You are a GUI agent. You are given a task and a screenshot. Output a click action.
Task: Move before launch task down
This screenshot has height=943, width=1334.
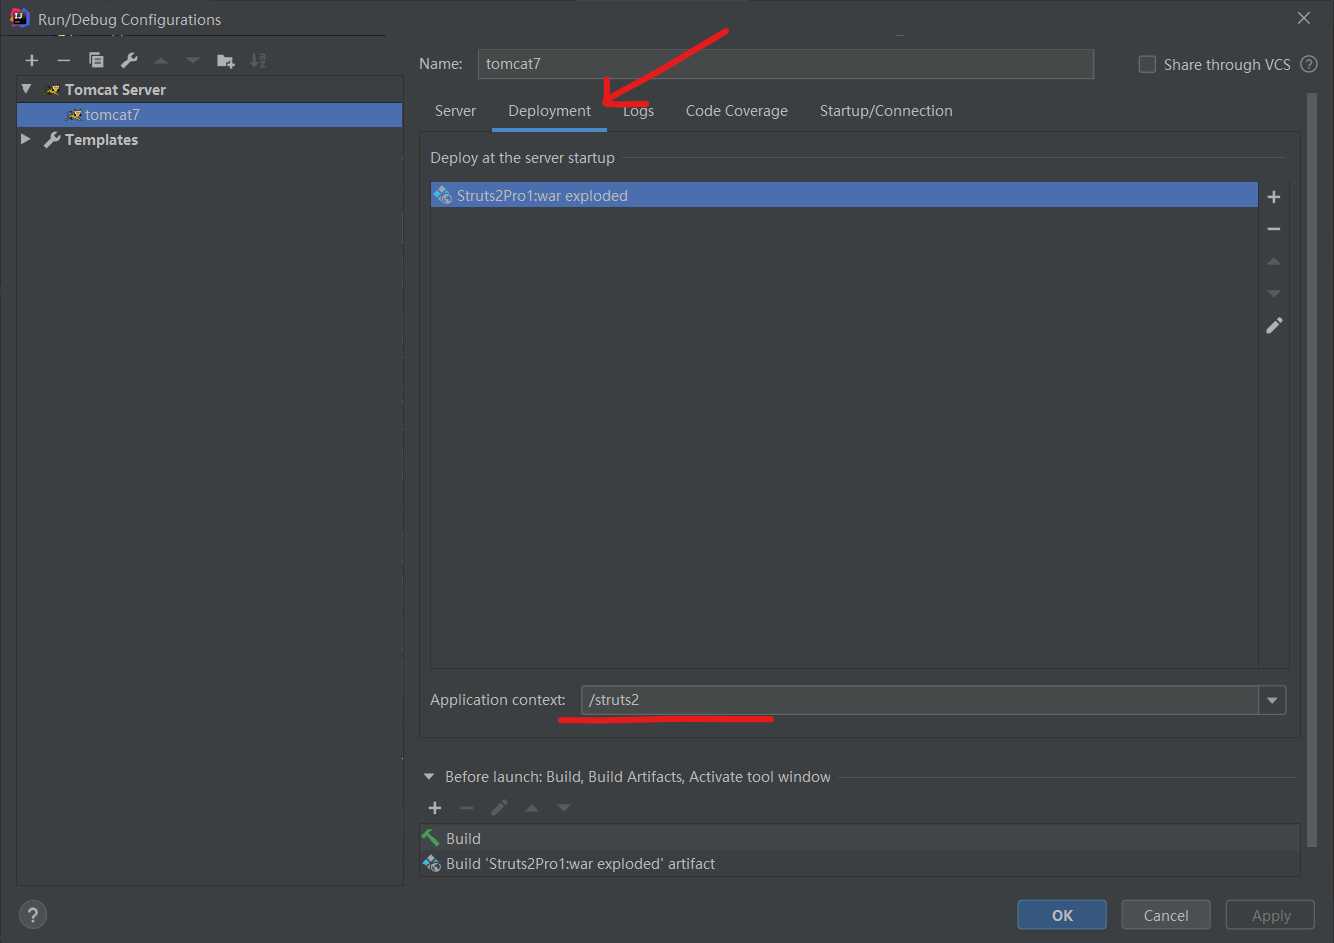(x=564, y=808)
